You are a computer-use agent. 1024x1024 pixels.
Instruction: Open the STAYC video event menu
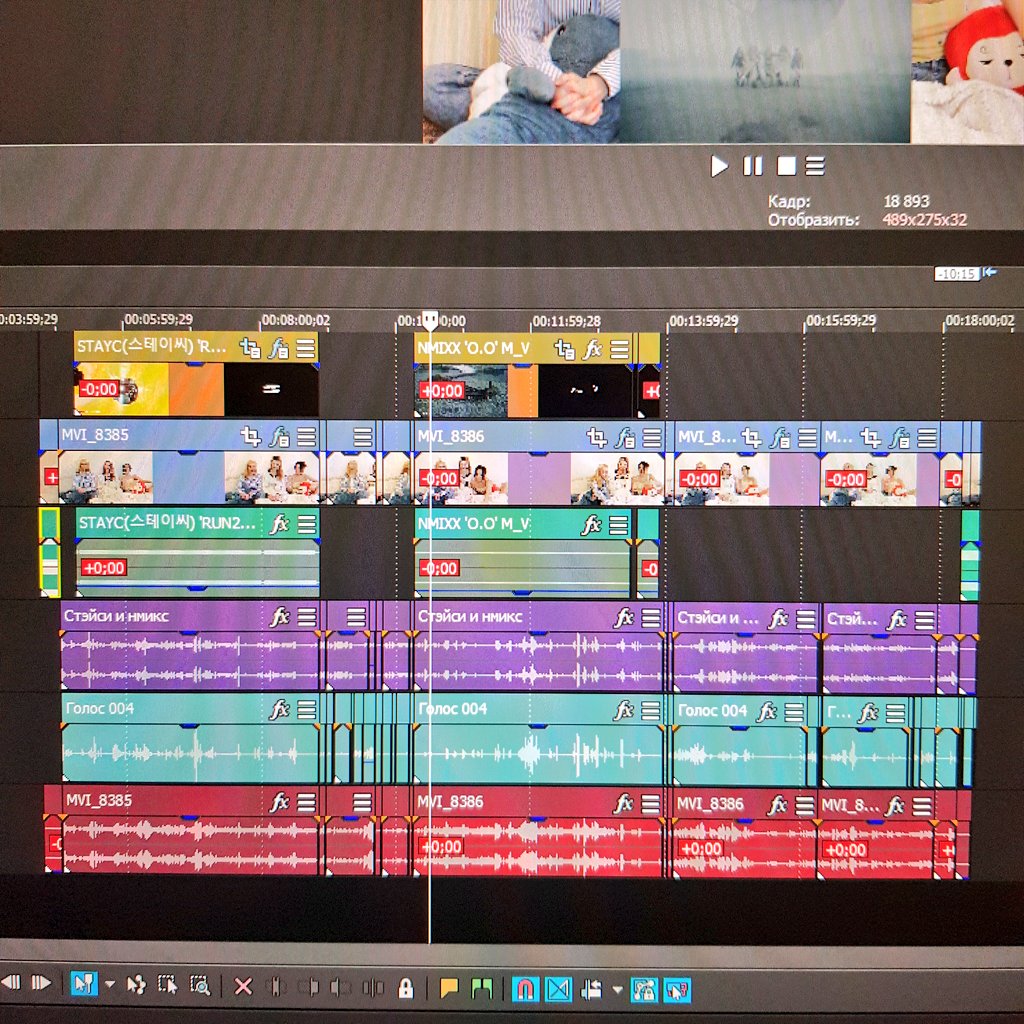(x=306, y=347)
